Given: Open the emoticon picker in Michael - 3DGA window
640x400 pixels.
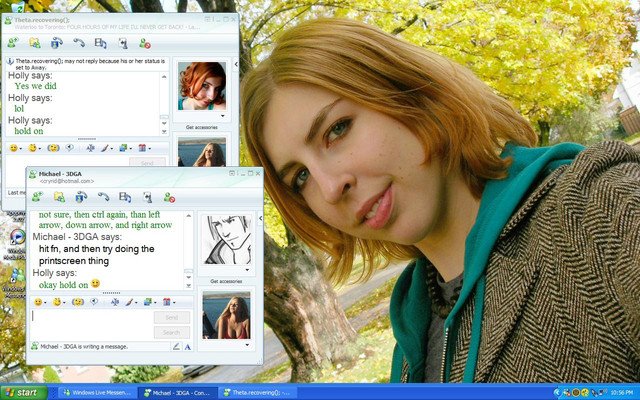Looking at the screenshot, I should pyautogui.click(x=38, y=302).
